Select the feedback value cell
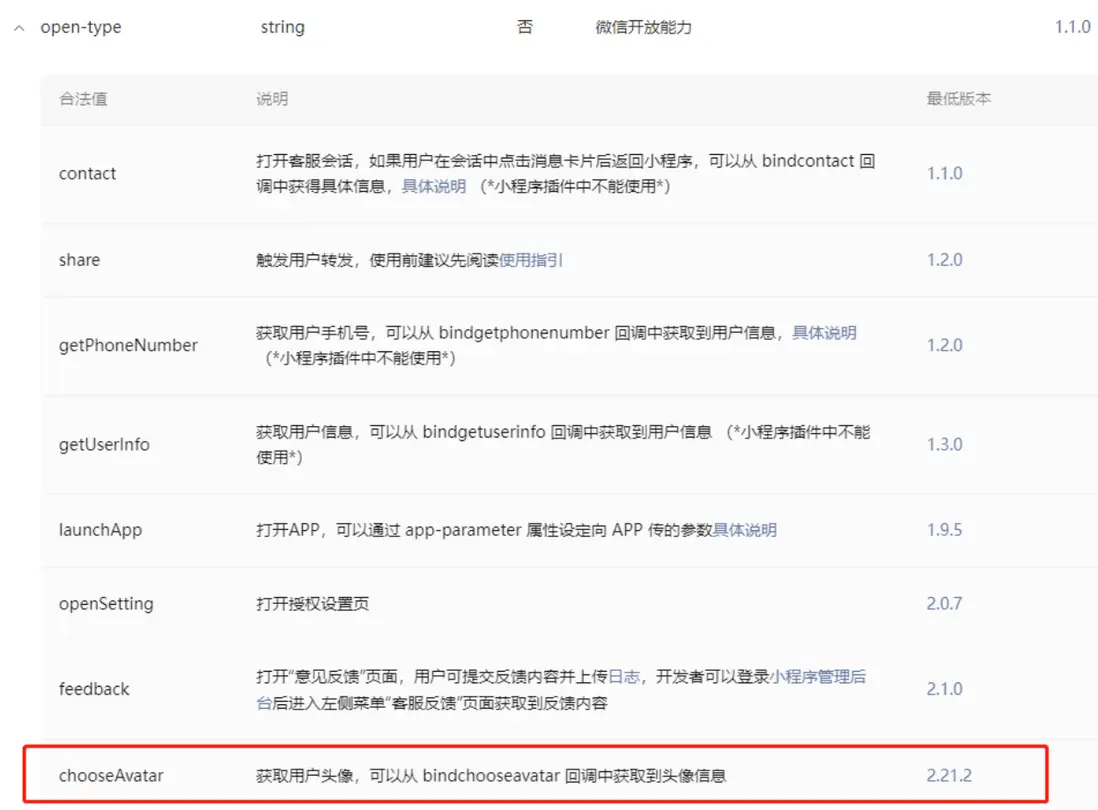Screen dimensions: 1098x810 tap(94, 689)
